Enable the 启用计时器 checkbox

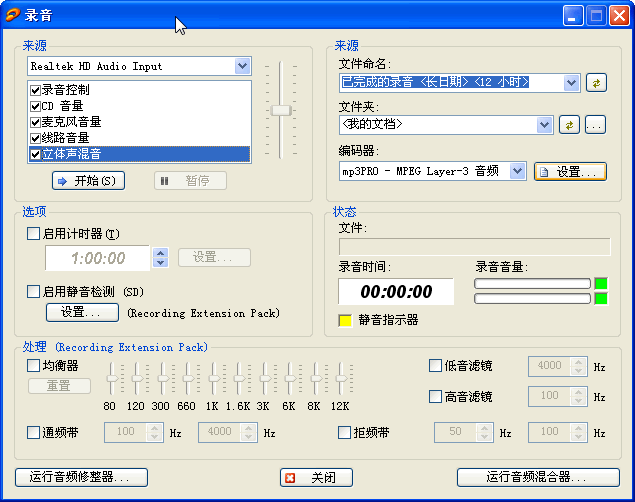[x=34, y=234]
